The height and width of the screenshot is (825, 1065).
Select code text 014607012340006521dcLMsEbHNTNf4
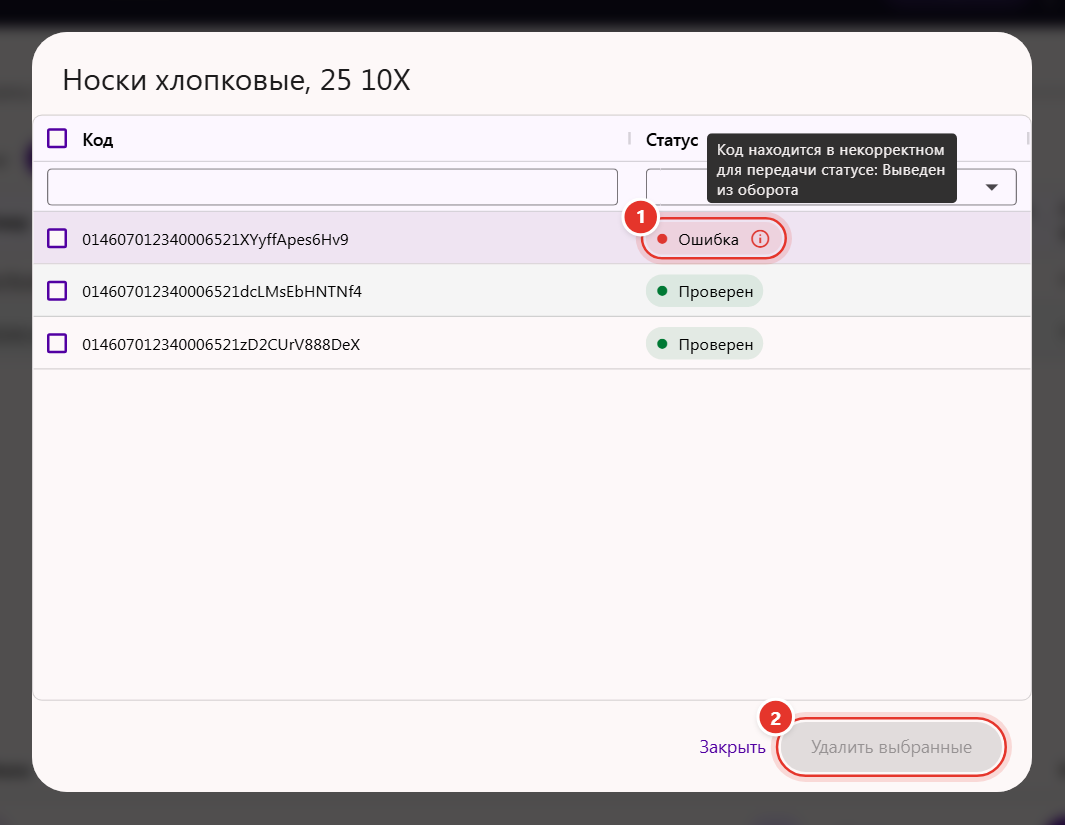point(222,292)
